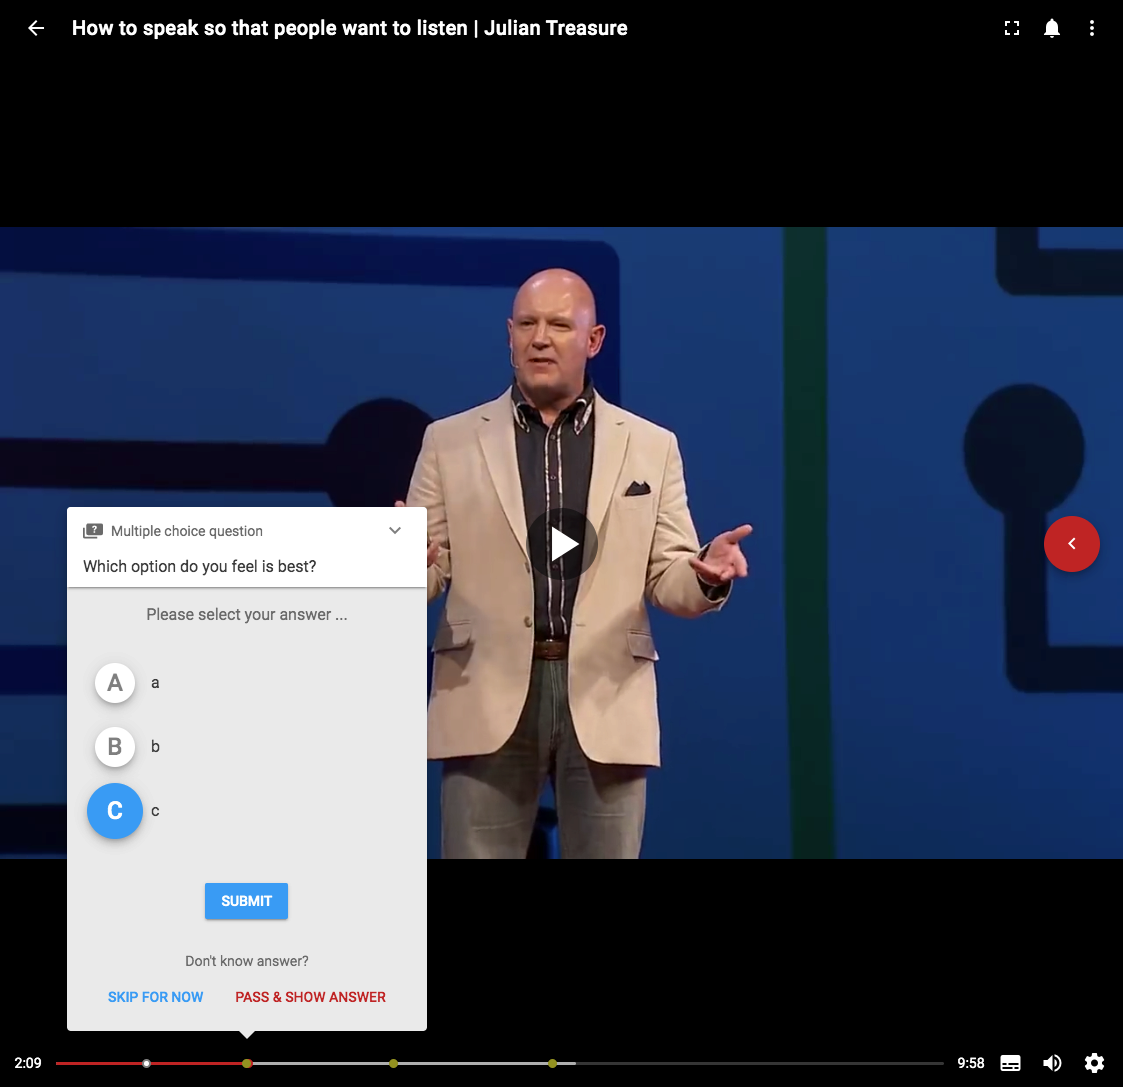Submit the selected answer
Viewport: 1123px width, 1087px height.
pyautogui.click(x=246, y=901)
